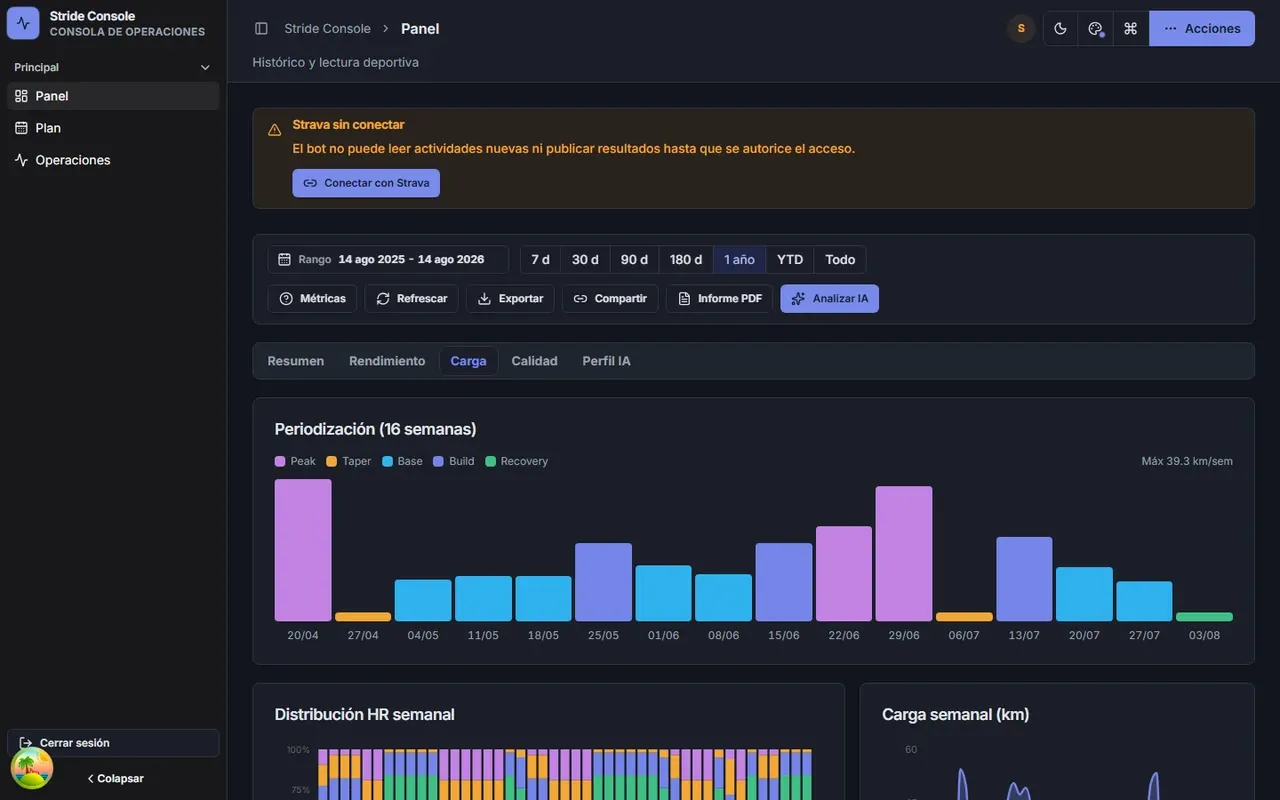Click the Peak bar above 22/06
The width and height of the screenshot is (1280, 800).
844,574
